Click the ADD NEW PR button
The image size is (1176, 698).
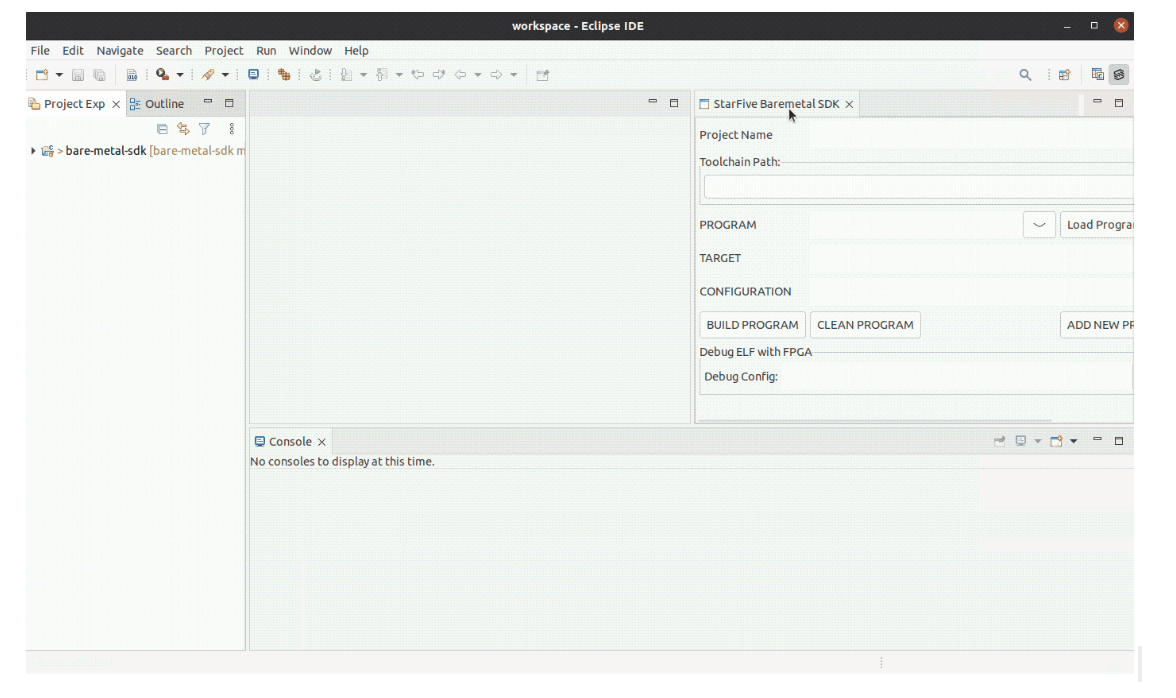[1096, 325]
